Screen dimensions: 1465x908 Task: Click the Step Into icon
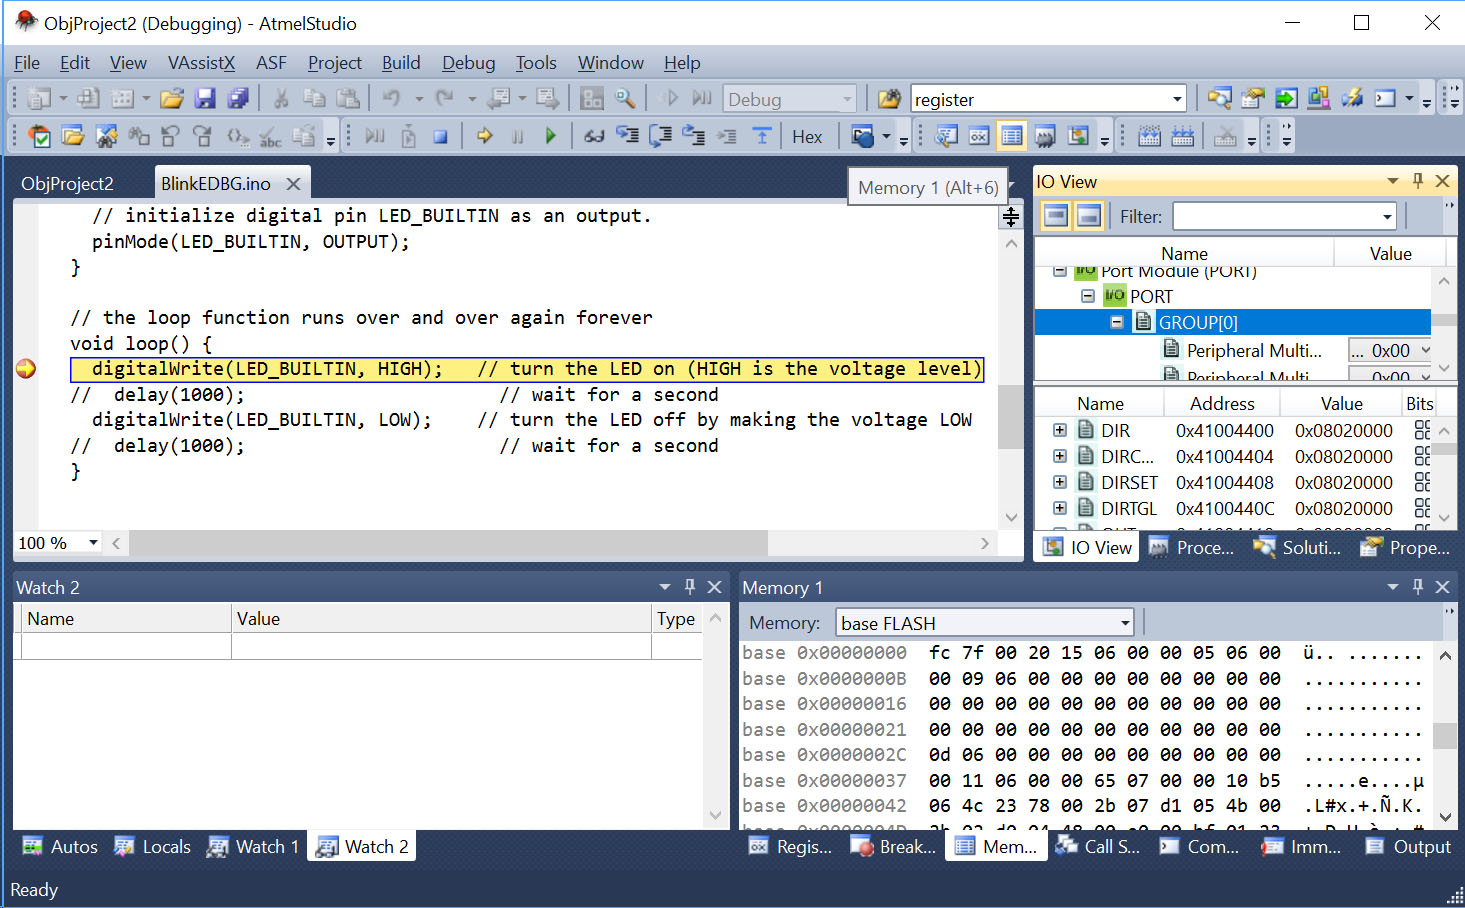point(627,136)
